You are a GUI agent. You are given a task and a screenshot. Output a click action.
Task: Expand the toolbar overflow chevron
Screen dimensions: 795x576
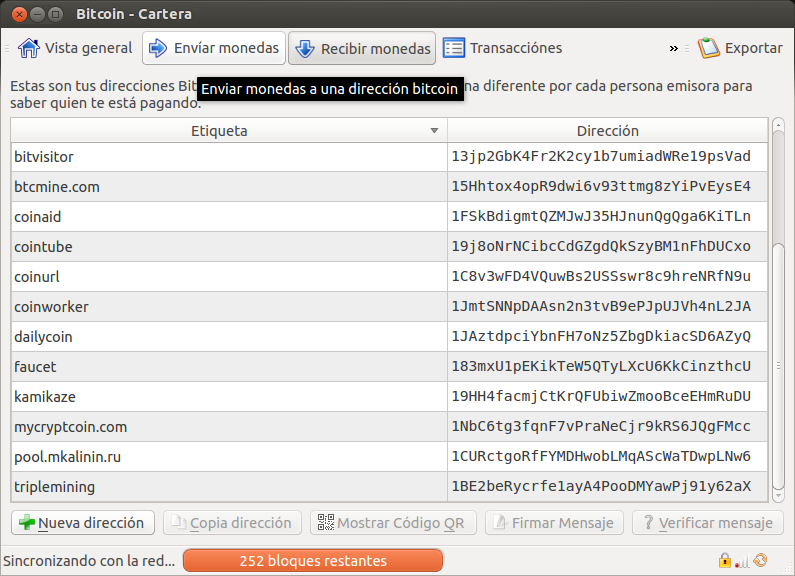673,49
